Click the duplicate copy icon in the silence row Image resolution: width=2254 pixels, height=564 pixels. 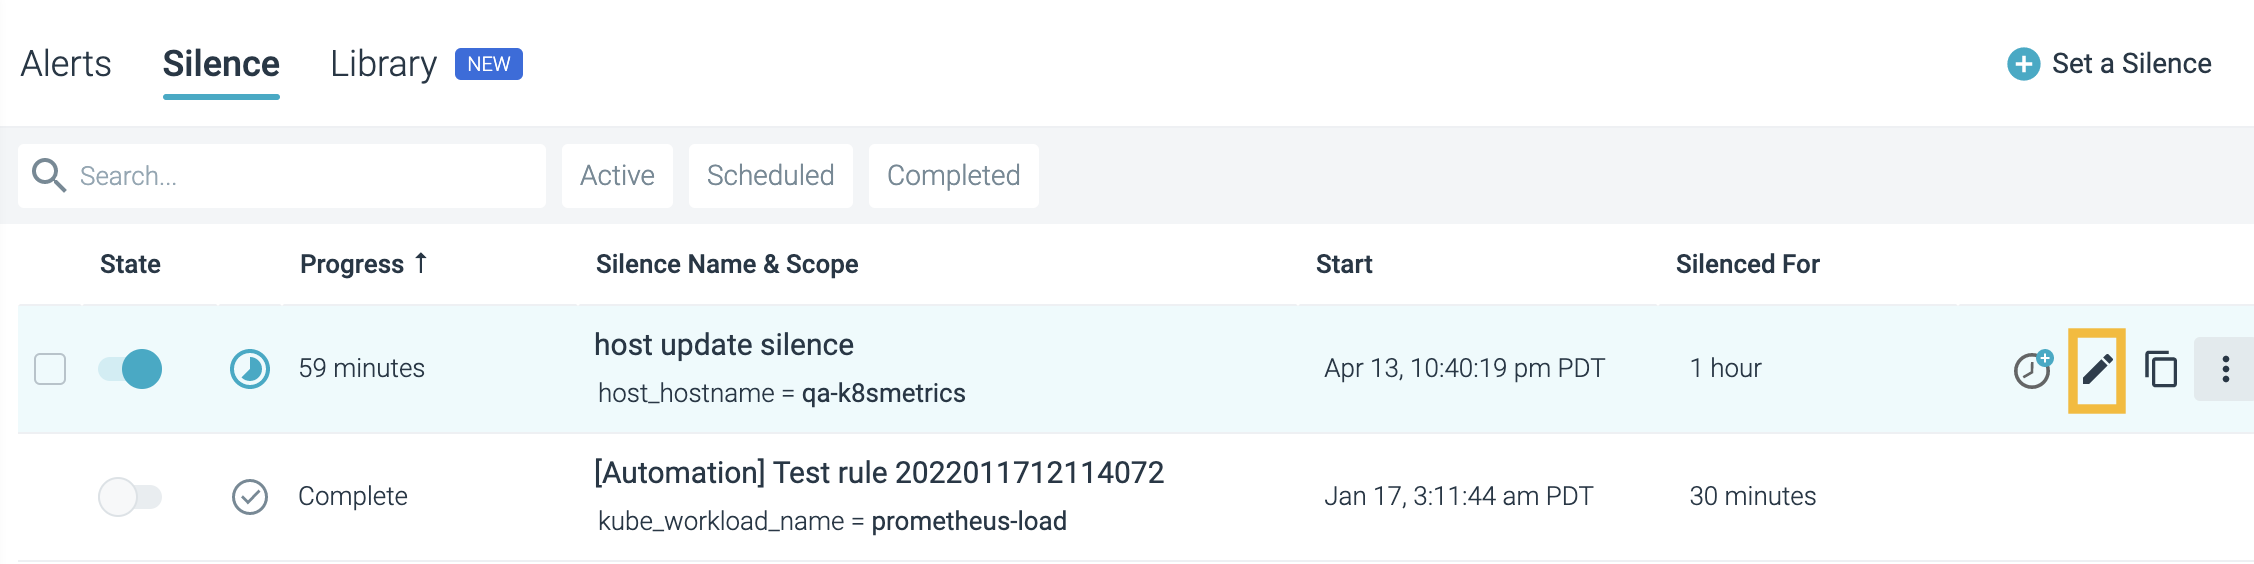(x=2161, y=369)
